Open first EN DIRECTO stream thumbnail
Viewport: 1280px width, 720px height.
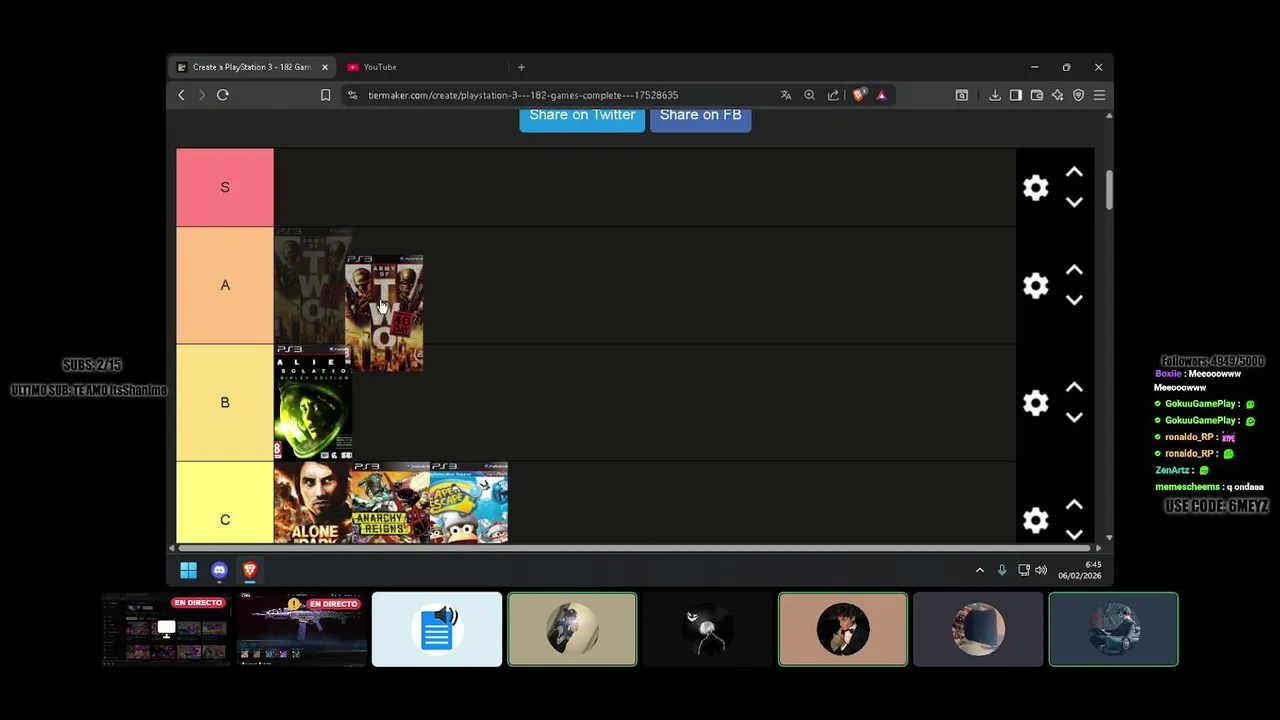pyautogui.click(x=166, y=629)
